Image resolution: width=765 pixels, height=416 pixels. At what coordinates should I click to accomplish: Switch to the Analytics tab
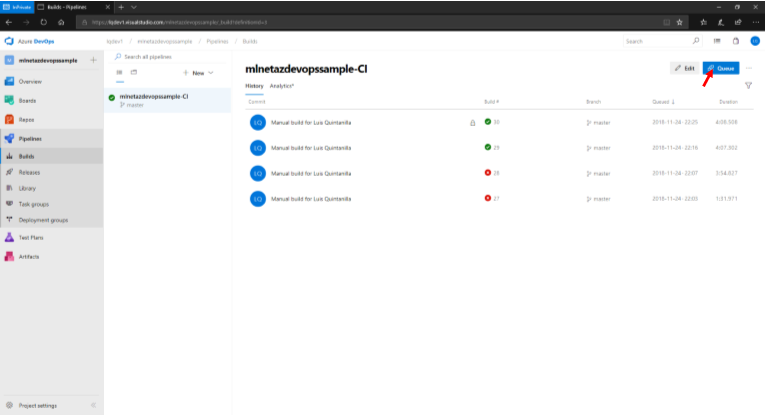point(282,86)
